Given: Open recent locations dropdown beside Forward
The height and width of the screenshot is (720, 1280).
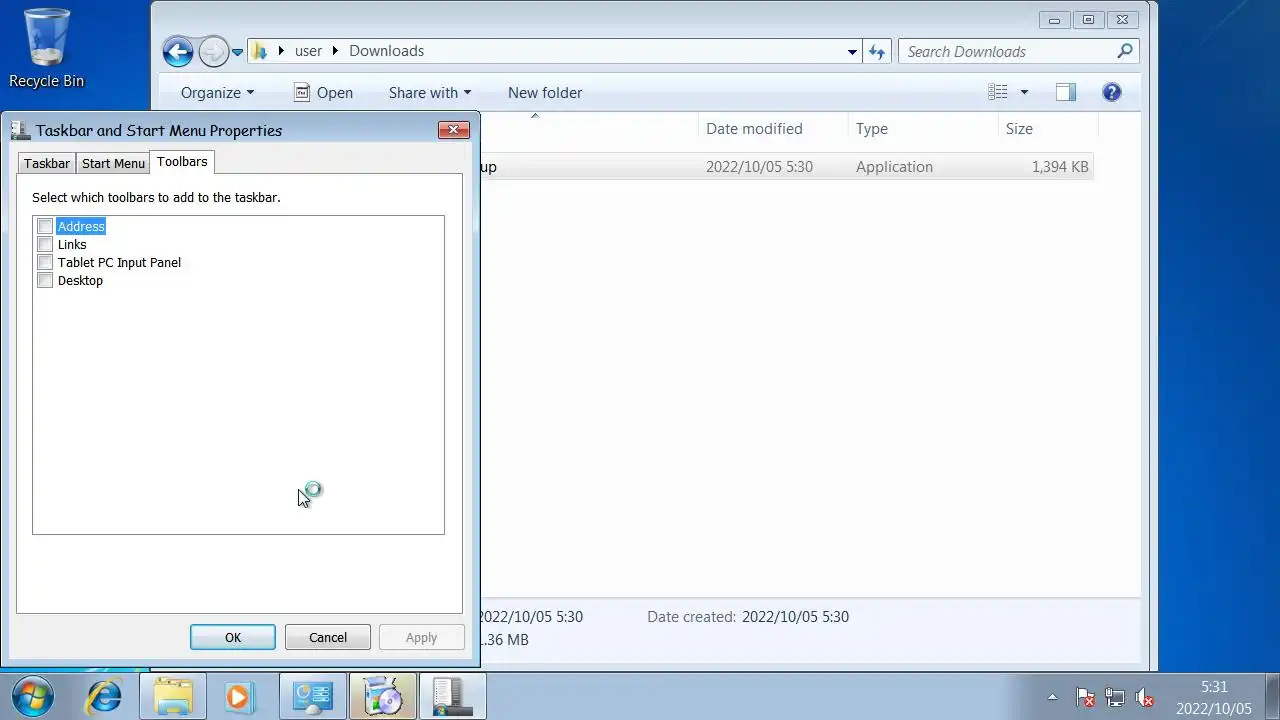Looking at the screenshot, I should (x=238, y=52).
